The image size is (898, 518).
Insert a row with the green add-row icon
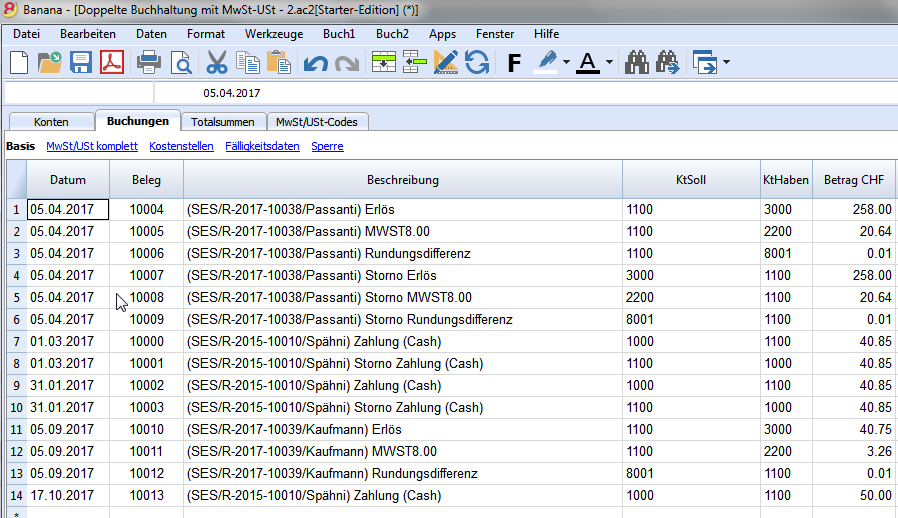[x=384, y=62]
